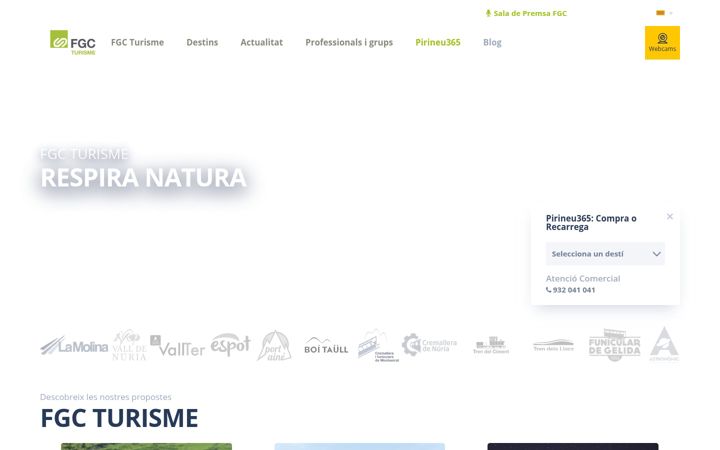Click the Atenció Comercial label

[583, 278]
